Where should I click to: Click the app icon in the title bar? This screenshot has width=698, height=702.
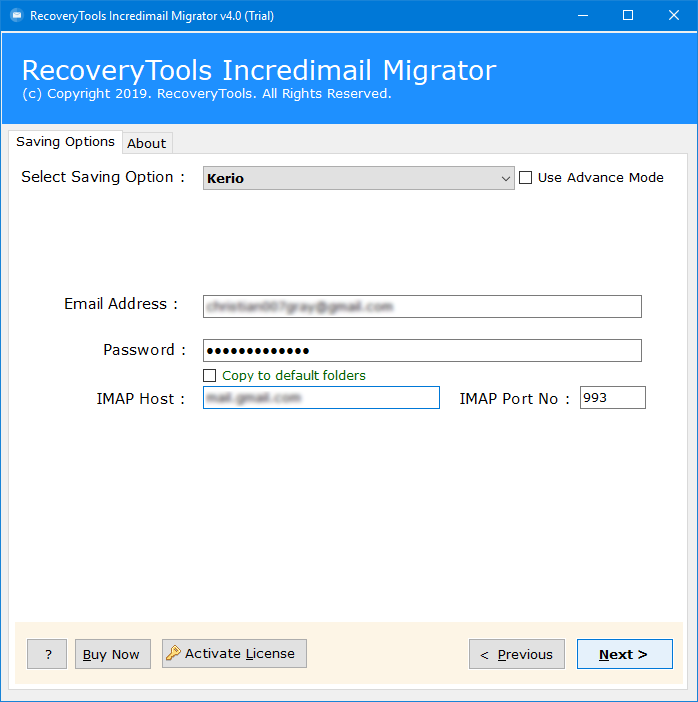tap(17, 16)
